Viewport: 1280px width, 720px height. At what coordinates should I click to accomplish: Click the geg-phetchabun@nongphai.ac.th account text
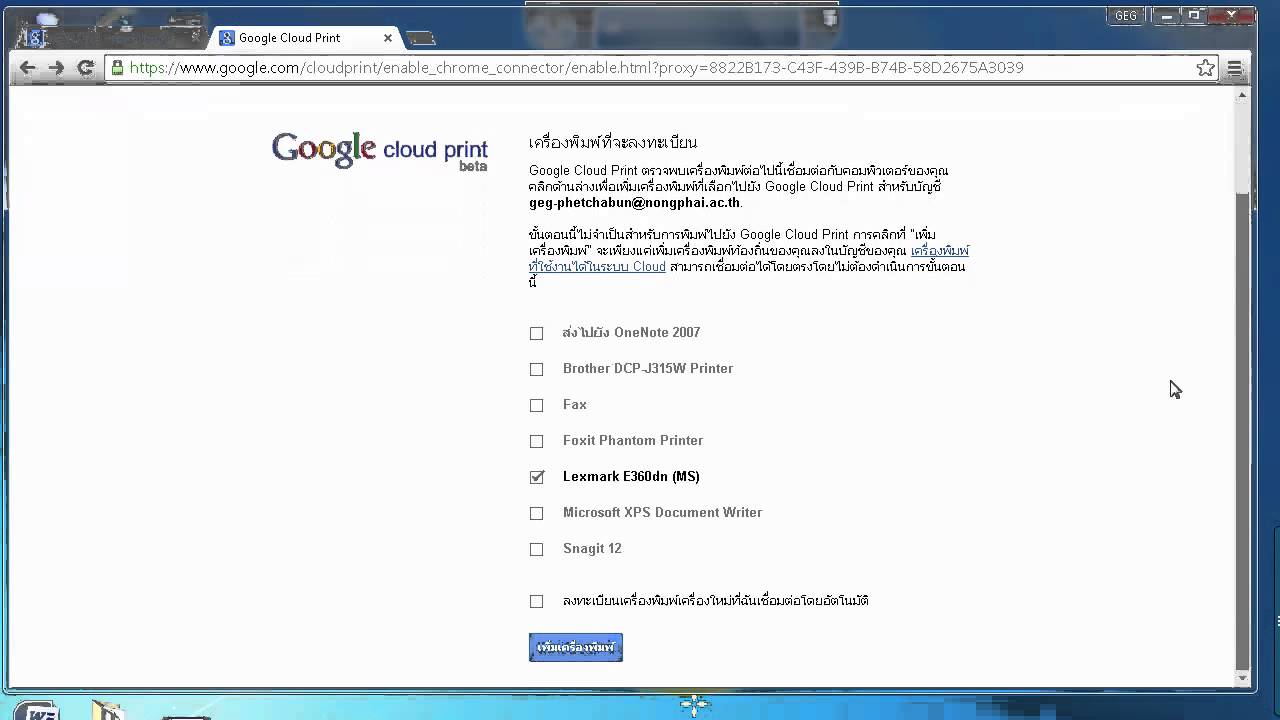pyautogui.click(x=635, y=202)
